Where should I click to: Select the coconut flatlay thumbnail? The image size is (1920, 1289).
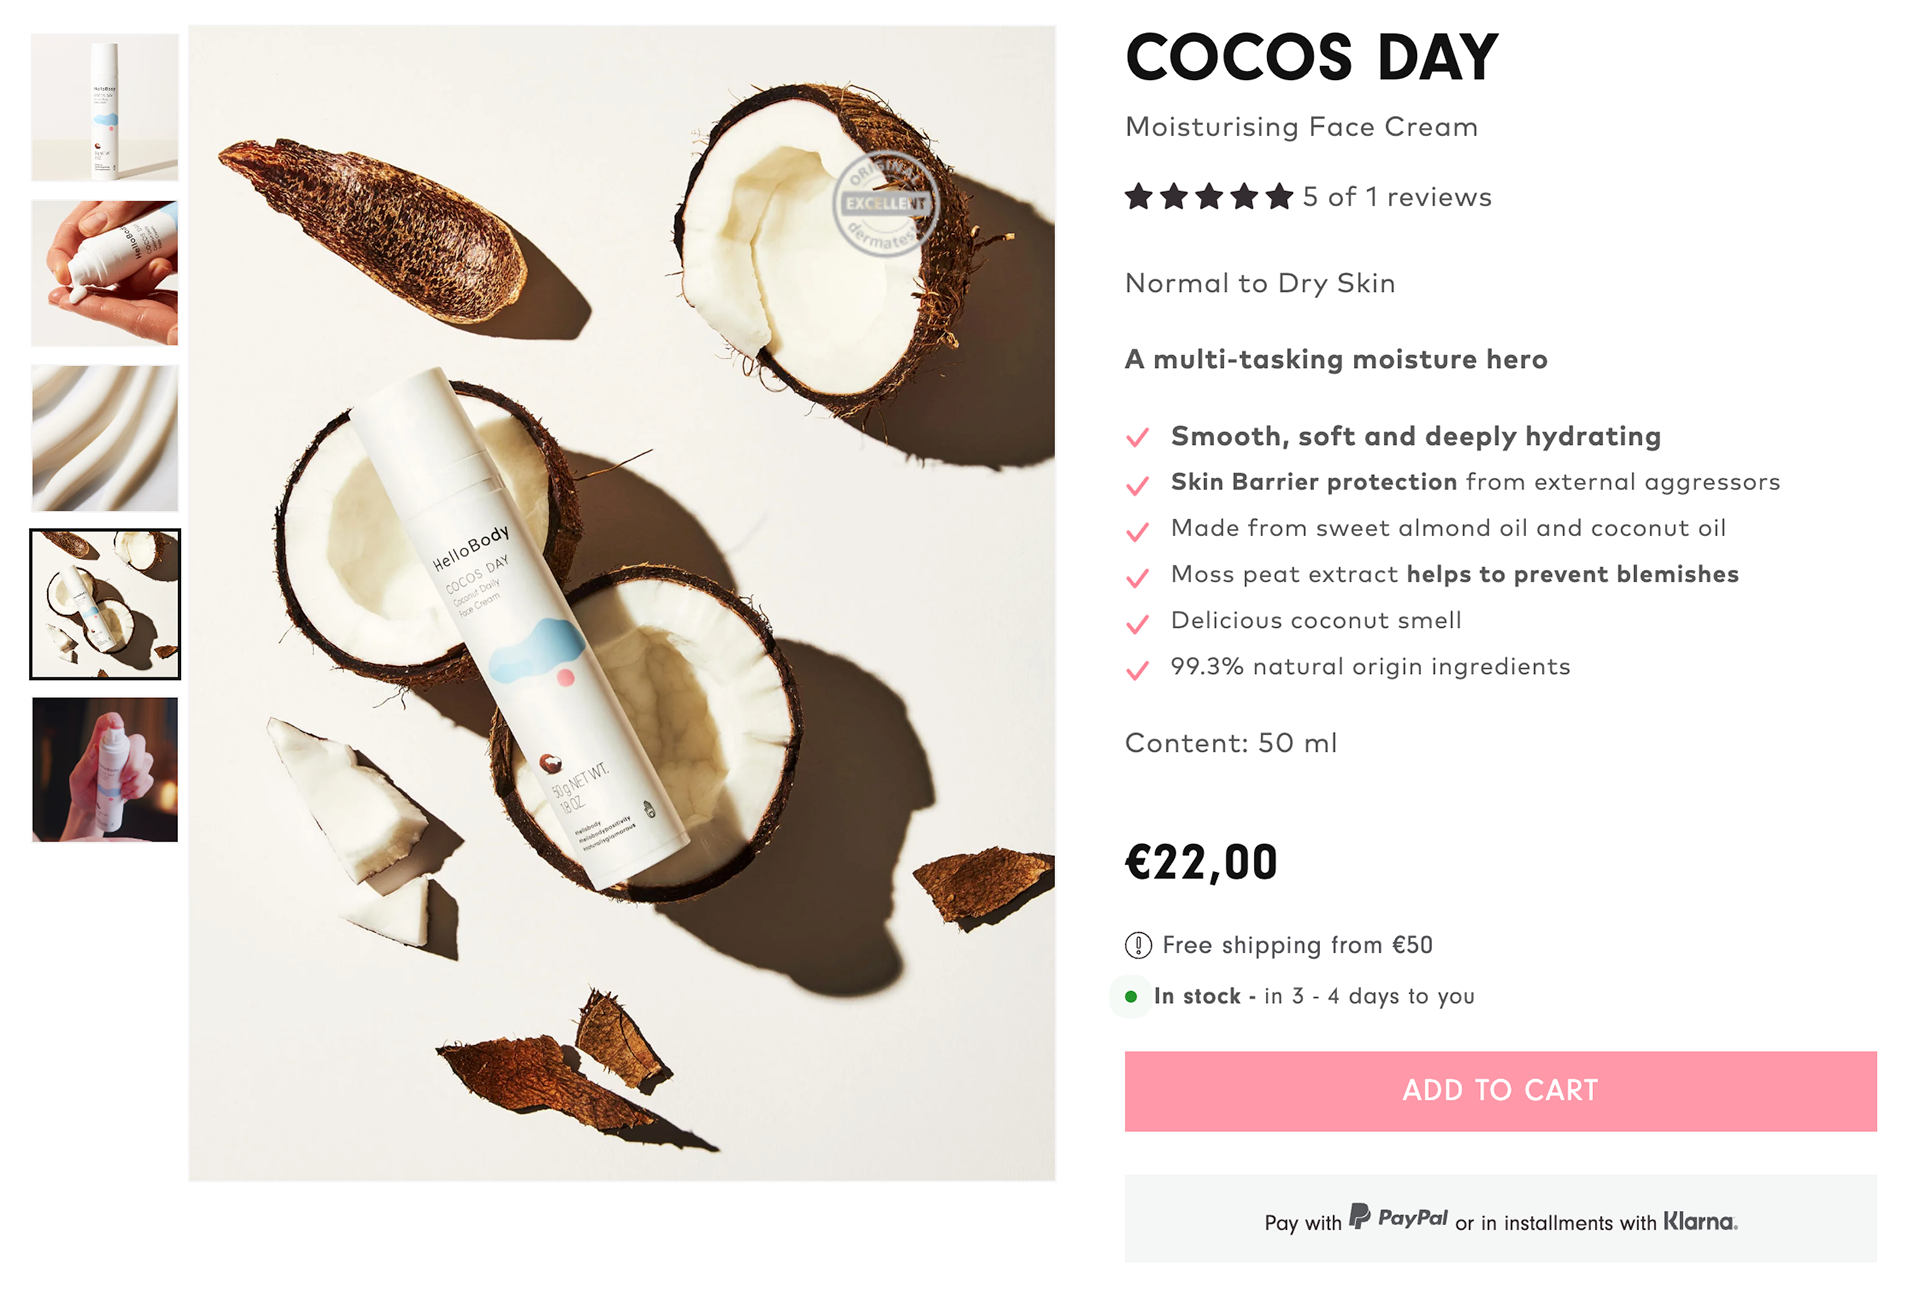(x=105, y=604)
